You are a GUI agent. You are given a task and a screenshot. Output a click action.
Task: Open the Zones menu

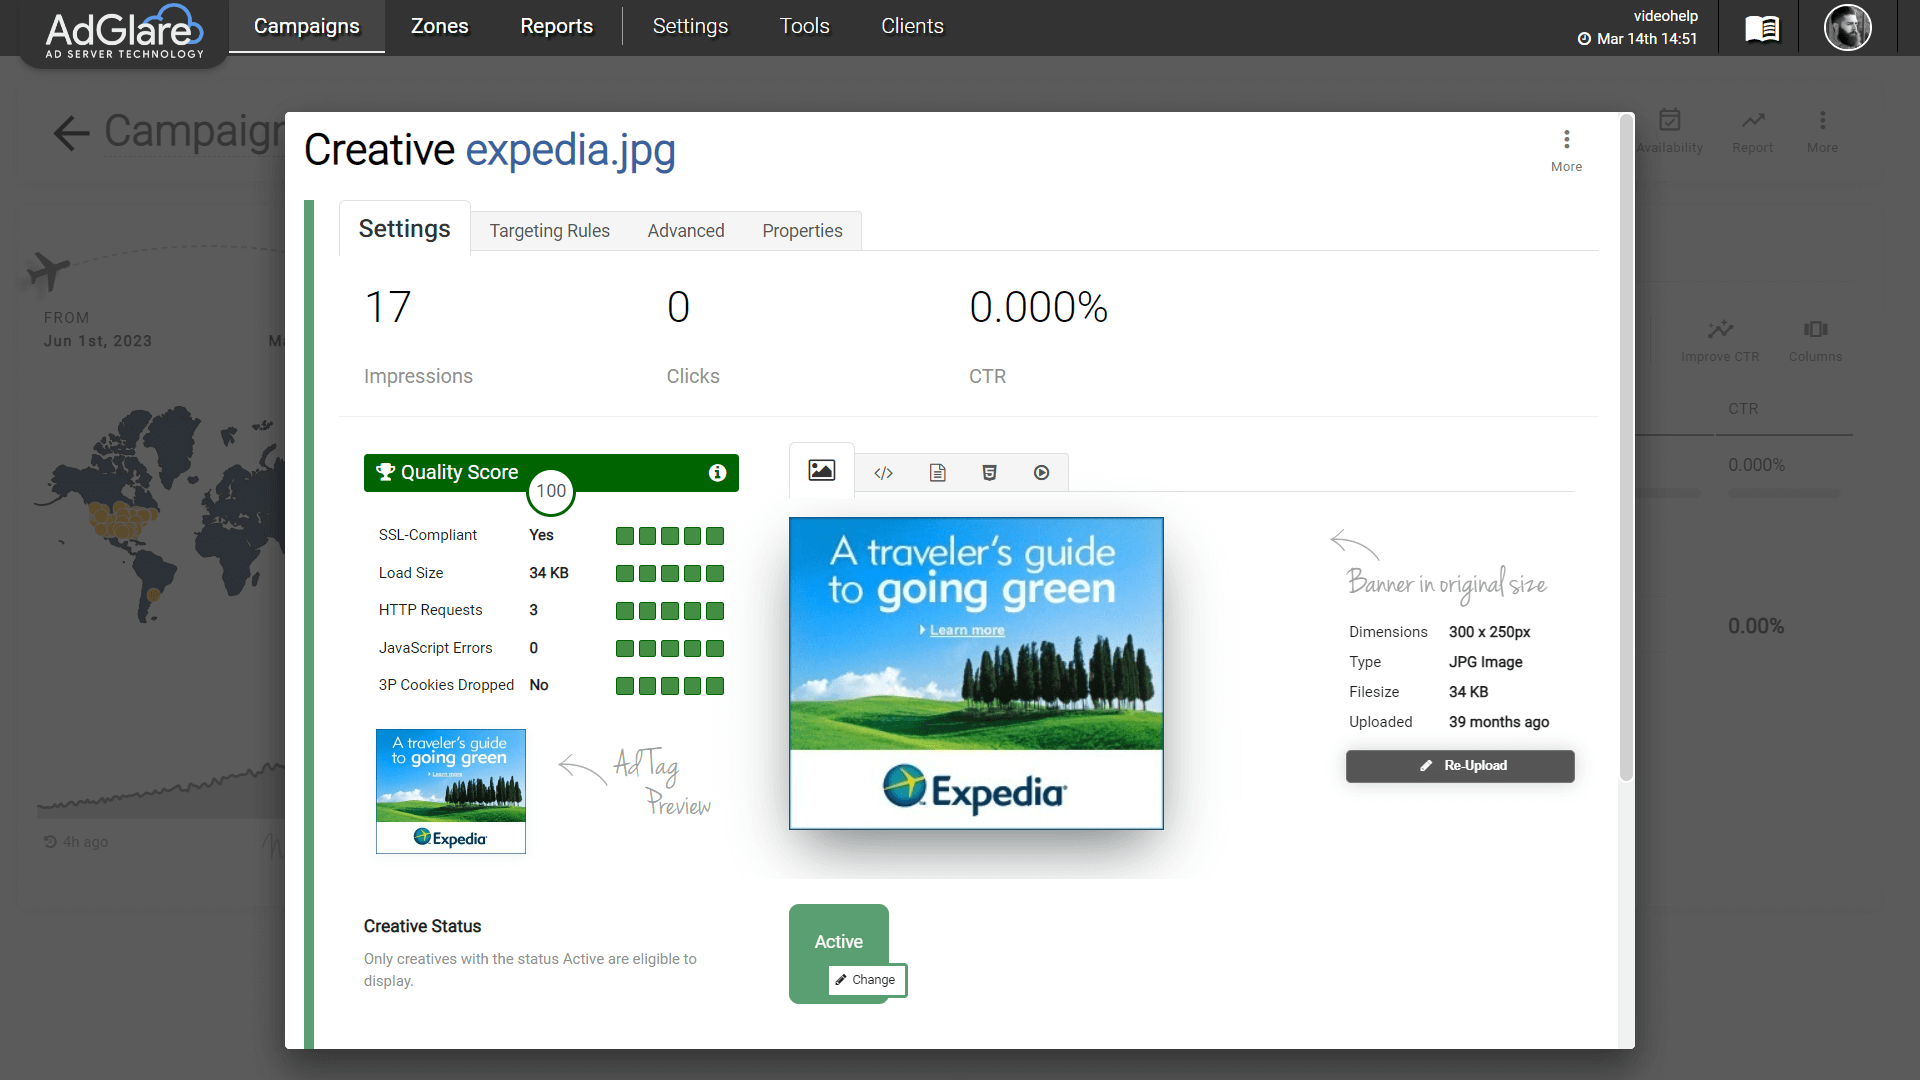439,26
